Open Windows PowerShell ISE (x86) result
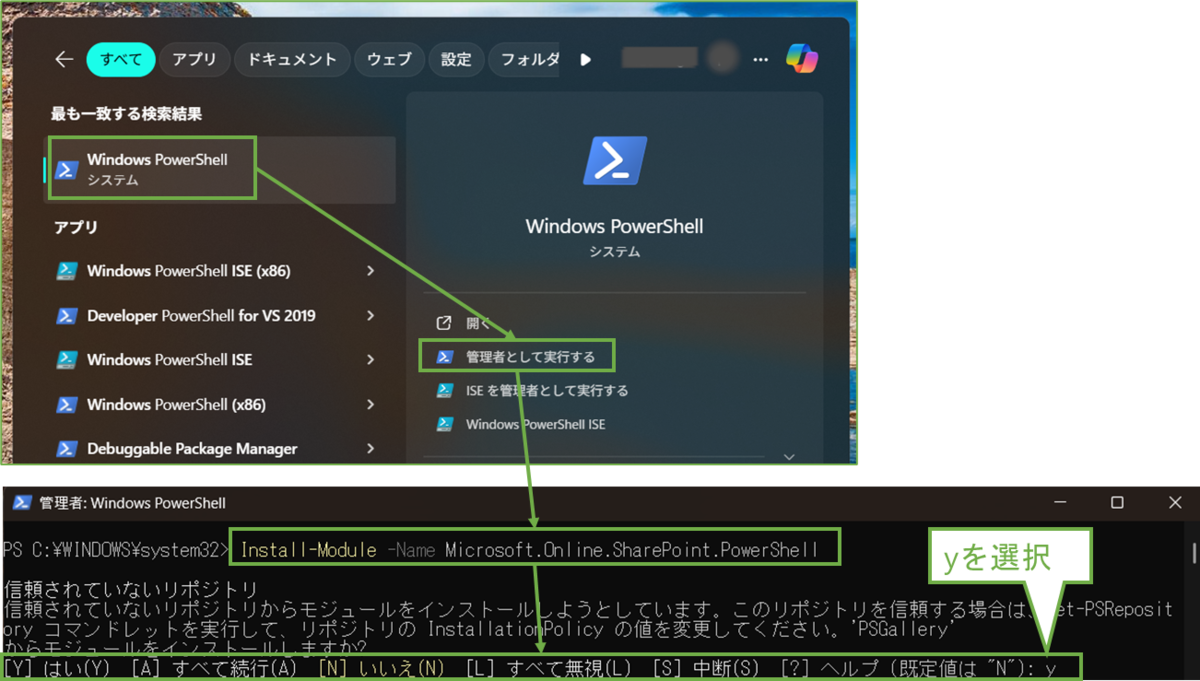Viewport: 1200px width, 681px height. (188, 271)
